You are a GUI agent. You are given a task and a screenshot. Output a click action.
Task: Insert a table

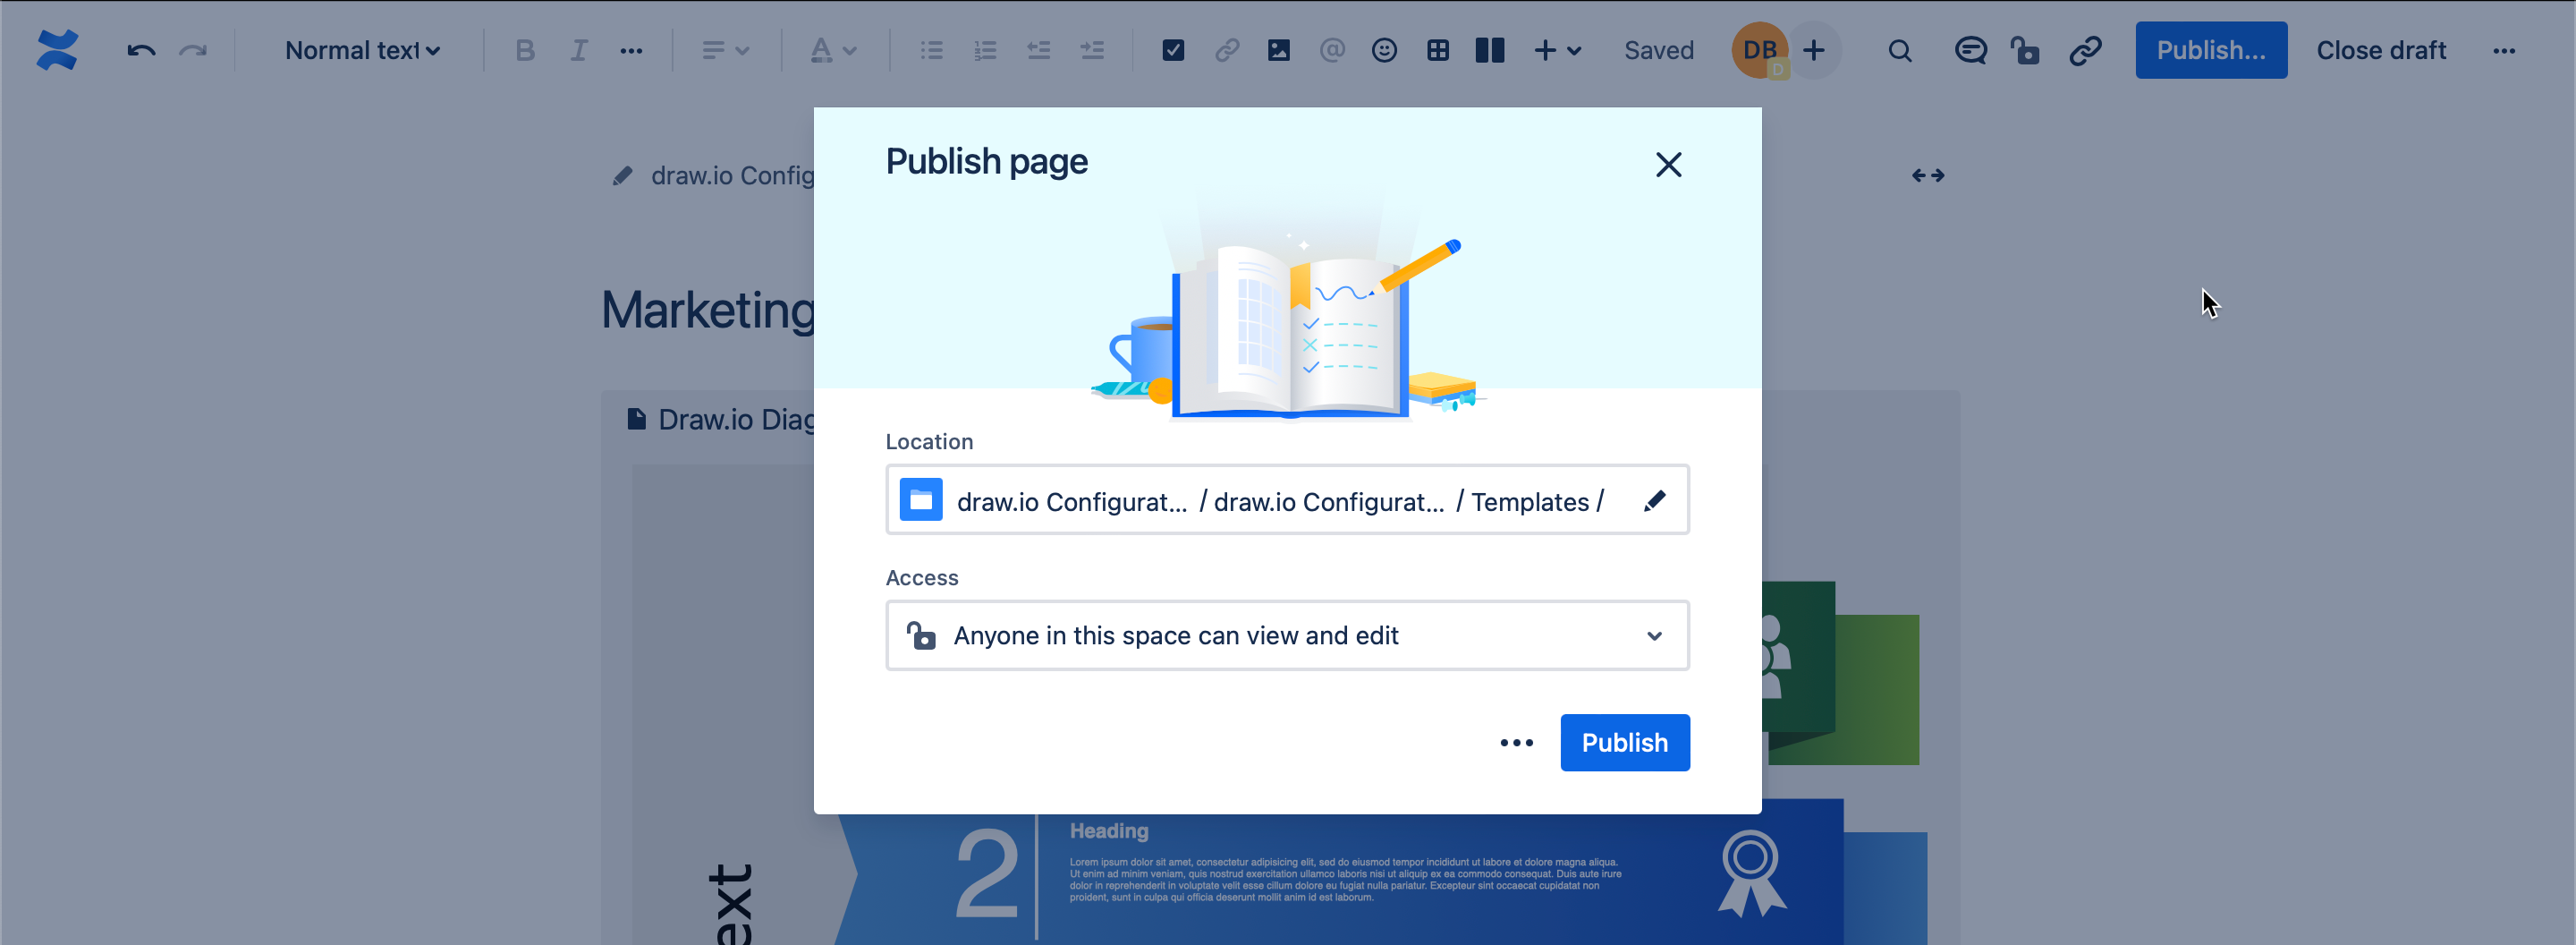[x=1438, y=49]
